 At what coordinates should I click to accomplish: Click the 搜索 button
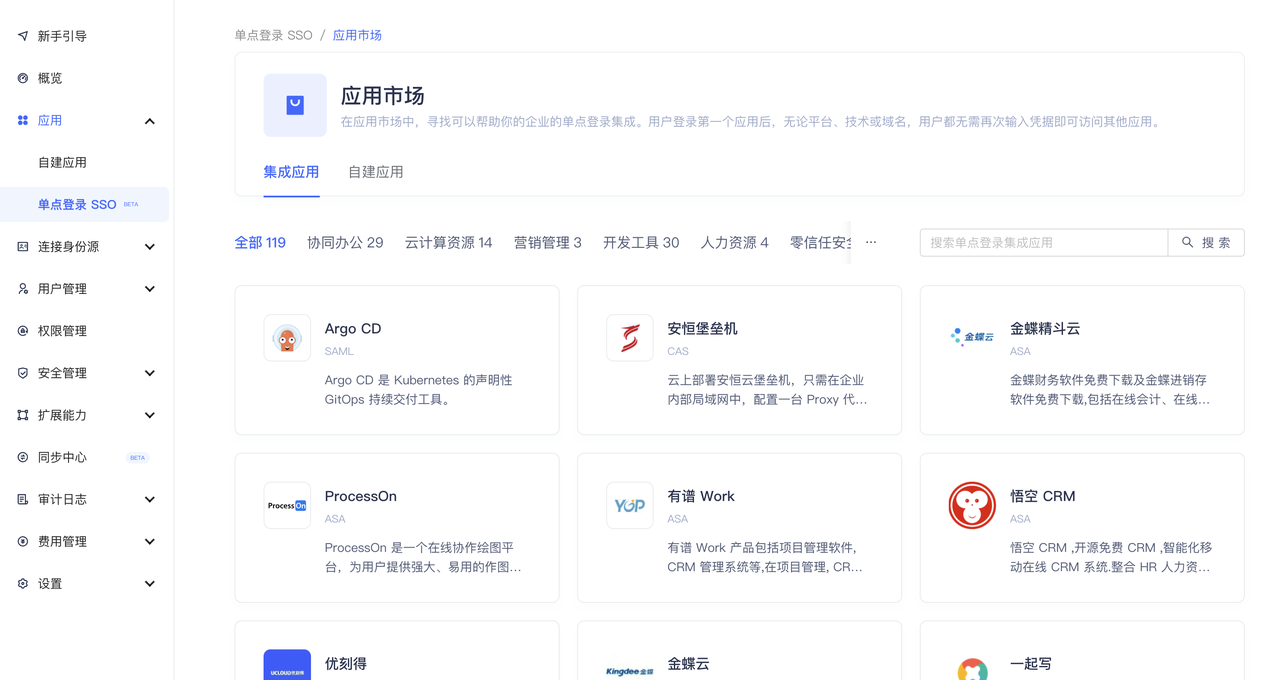[1206, 242]
